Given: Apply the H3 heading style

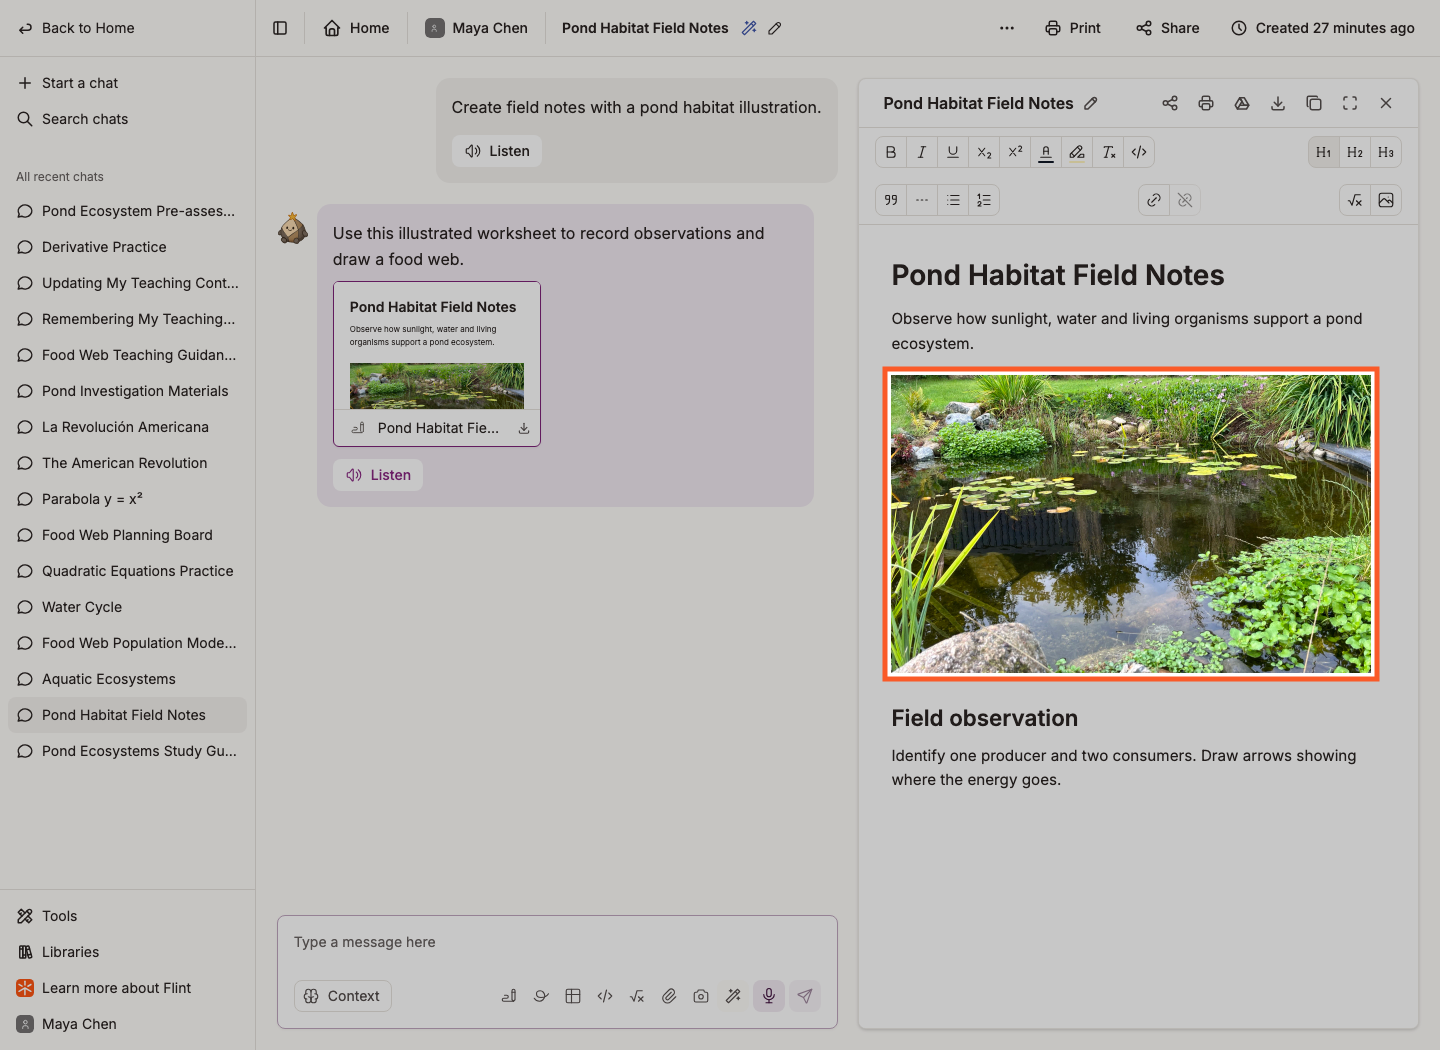Looking at the screenshot, I should coord(1386,152).
